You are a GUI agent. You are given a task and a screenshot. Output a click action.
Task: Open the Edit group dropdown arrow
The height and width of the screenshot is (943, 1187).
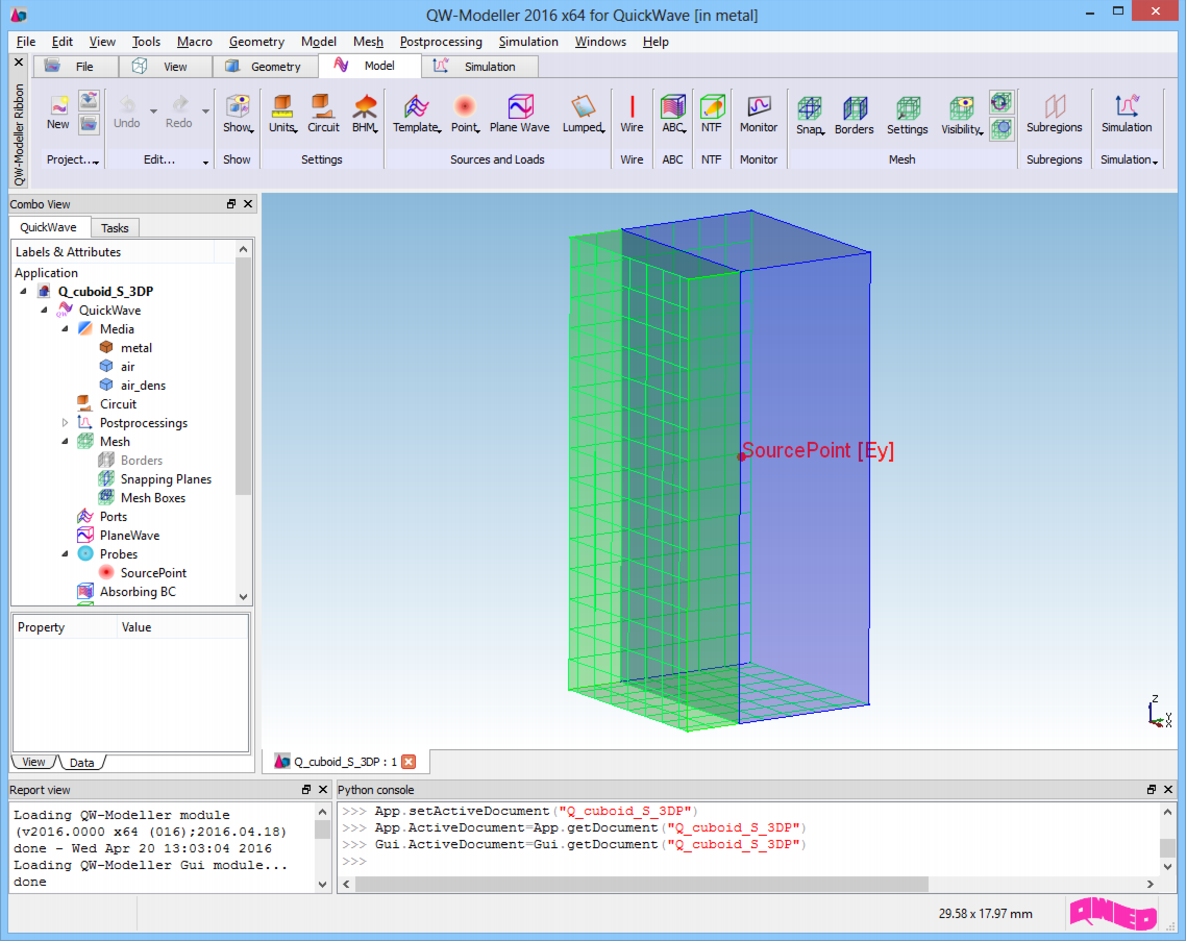(x=205, y=161)
